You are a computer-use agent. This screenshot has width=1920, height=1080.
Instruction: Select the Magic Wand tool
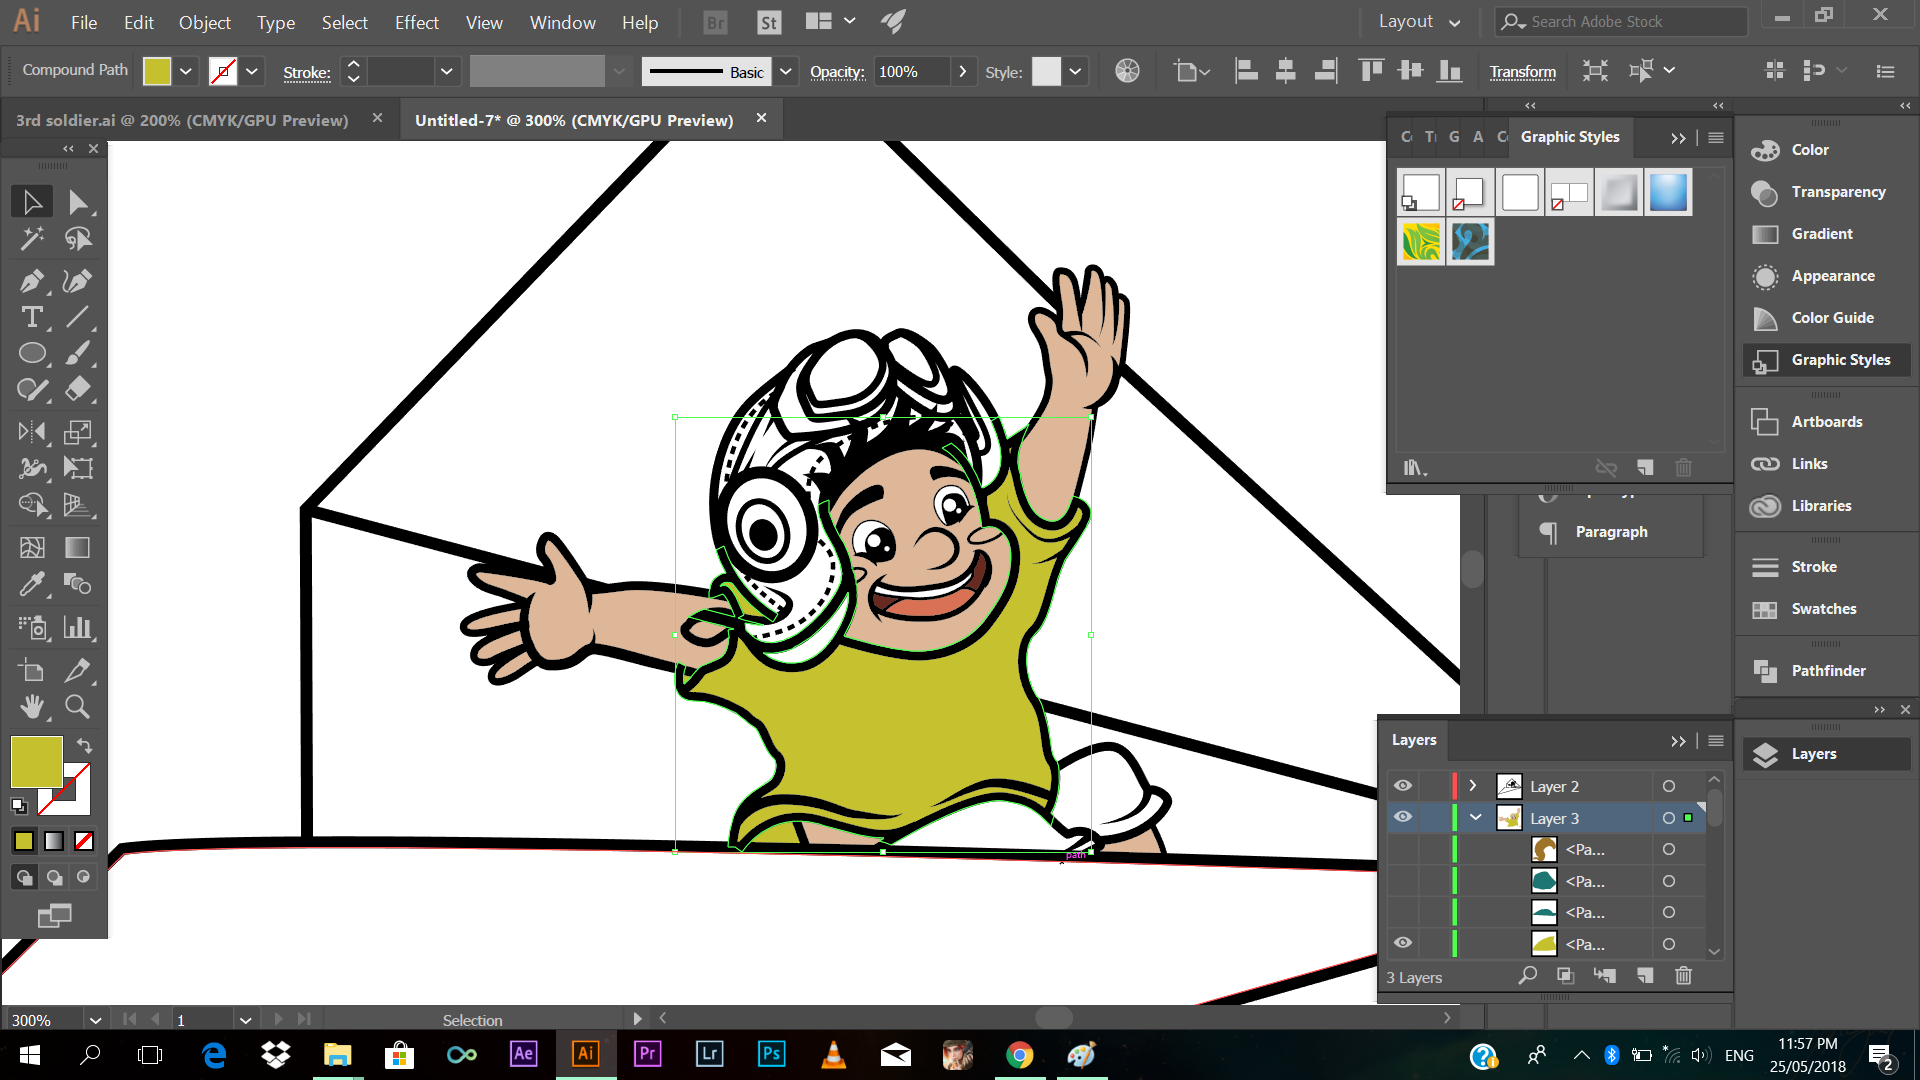[32, 238]
